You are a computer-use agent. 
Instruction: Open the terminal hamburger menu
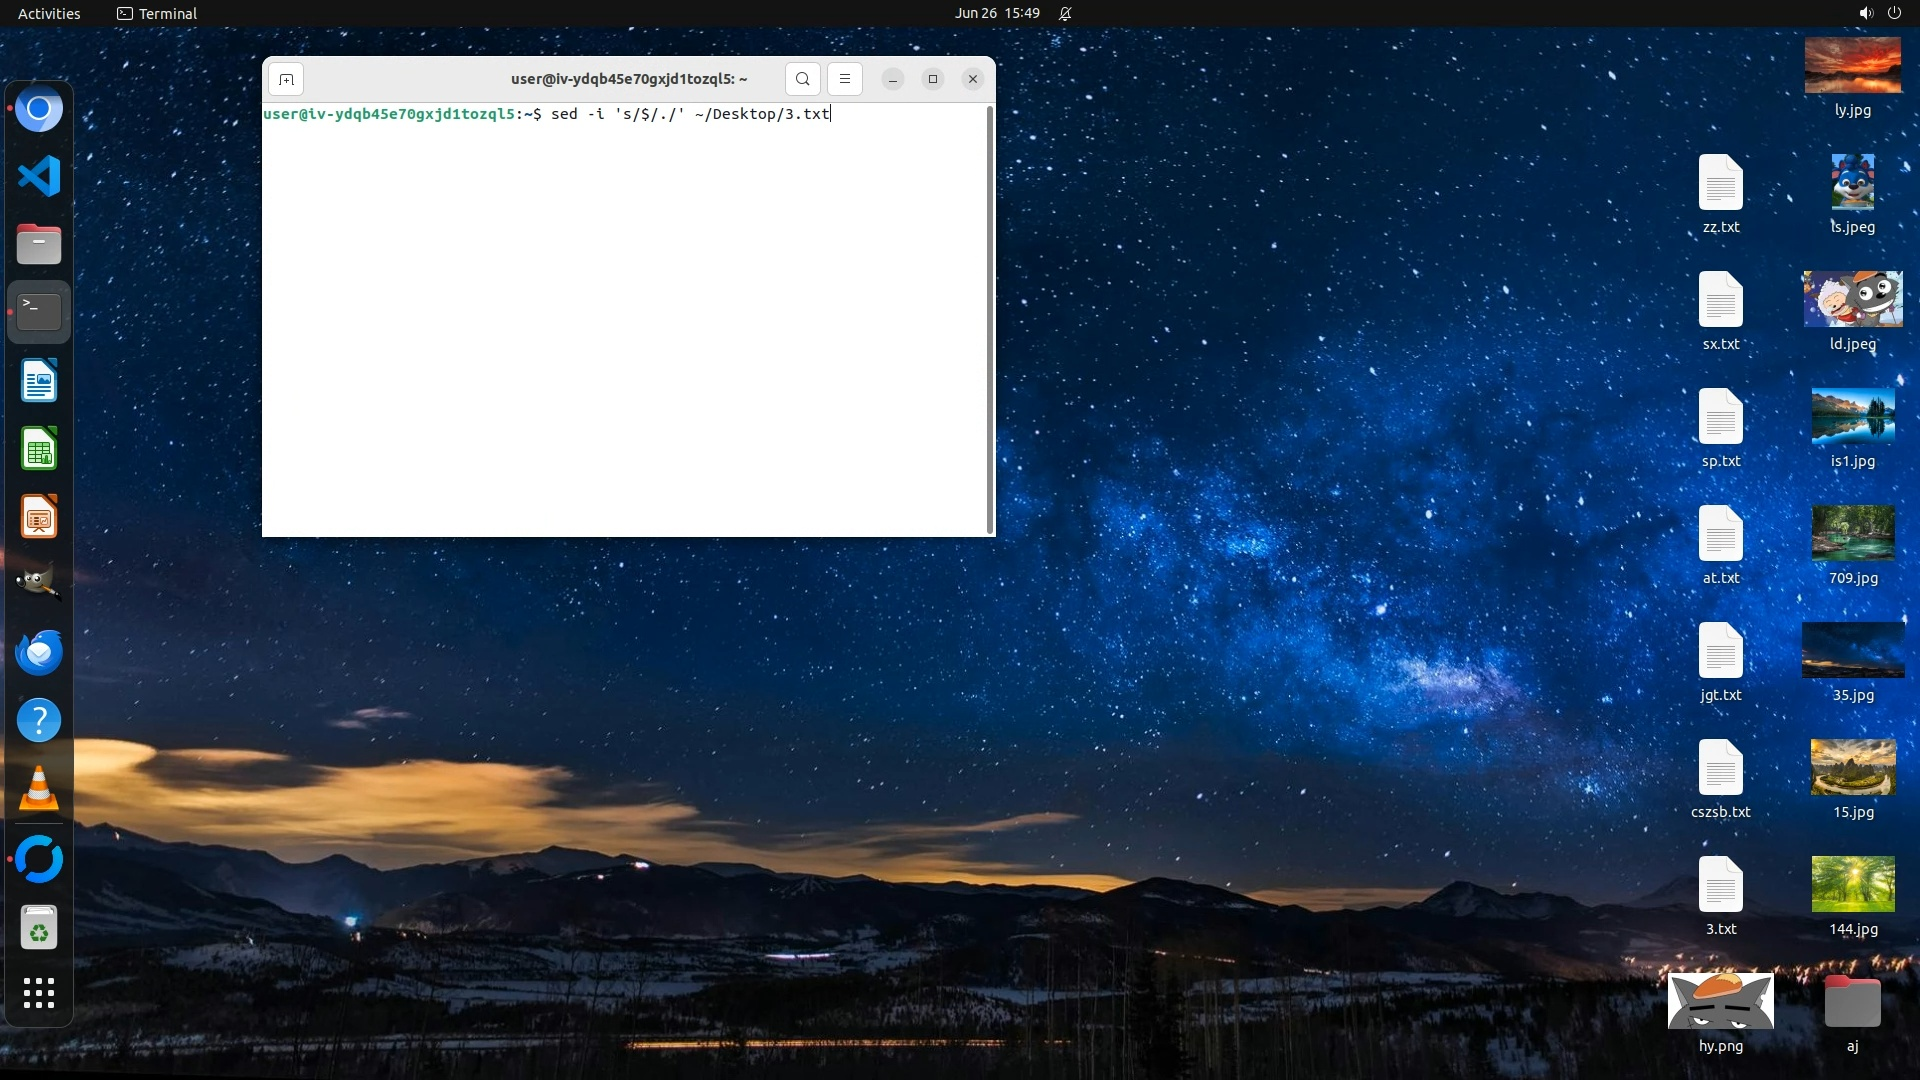844,79
